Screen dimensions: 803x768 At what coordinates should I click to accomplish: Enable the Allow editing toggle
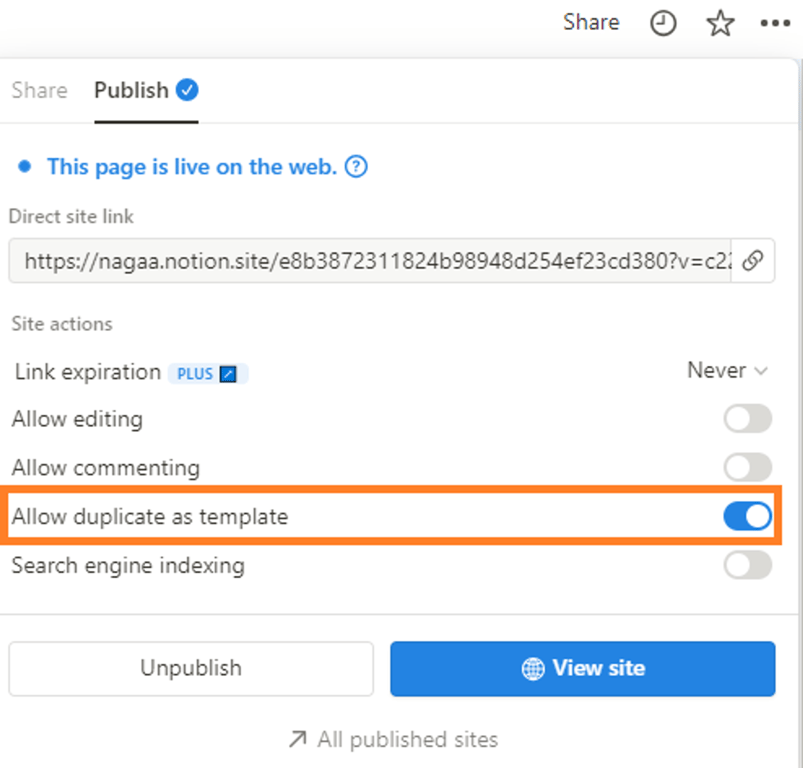pyautogui.click(x=748, y=419)
